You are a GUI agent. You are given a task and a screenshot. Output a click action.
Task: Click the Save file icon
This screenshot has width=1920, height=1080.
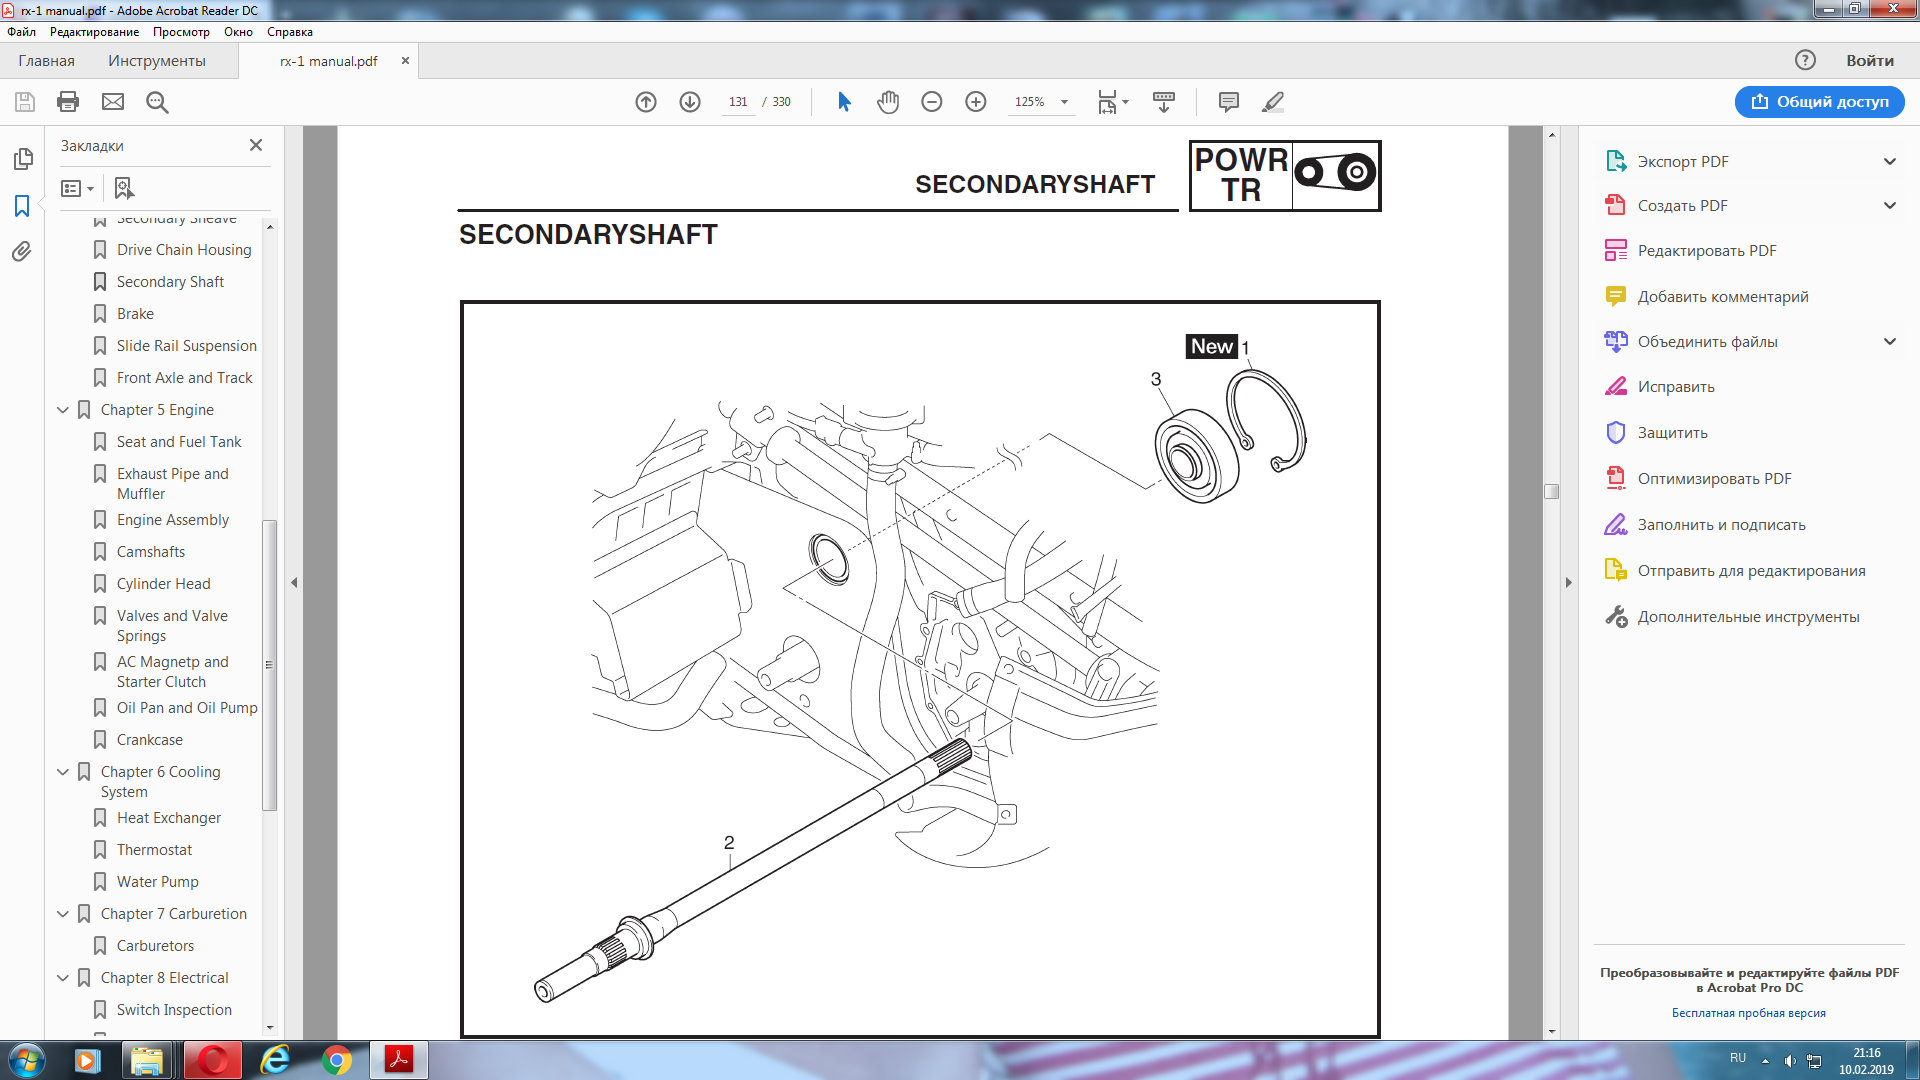(x=25, y=102)
